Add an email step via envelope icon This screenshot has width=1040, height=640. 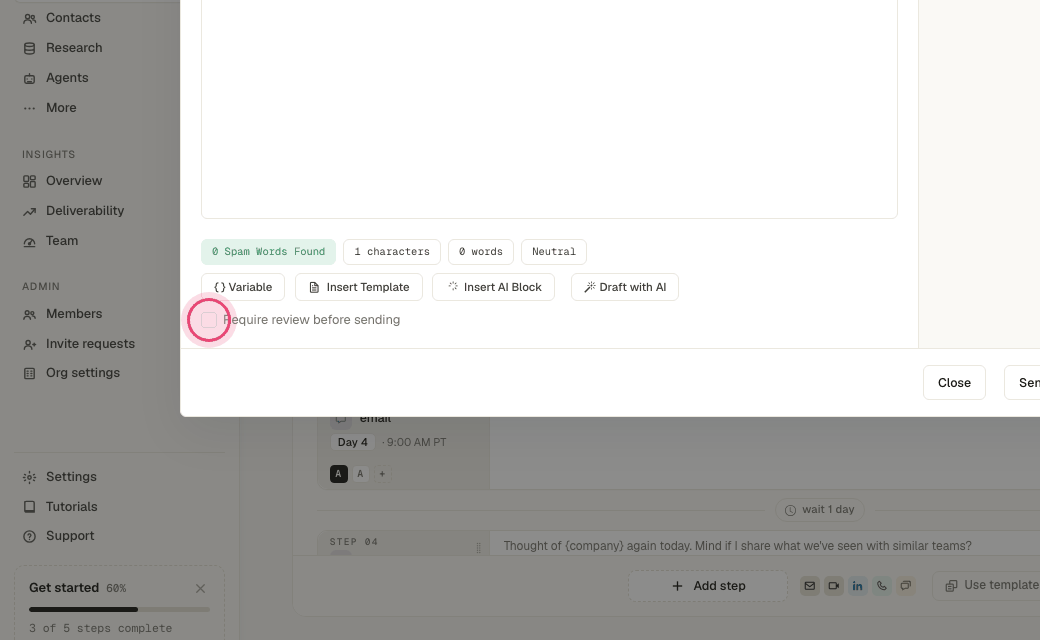click(810, 586)
